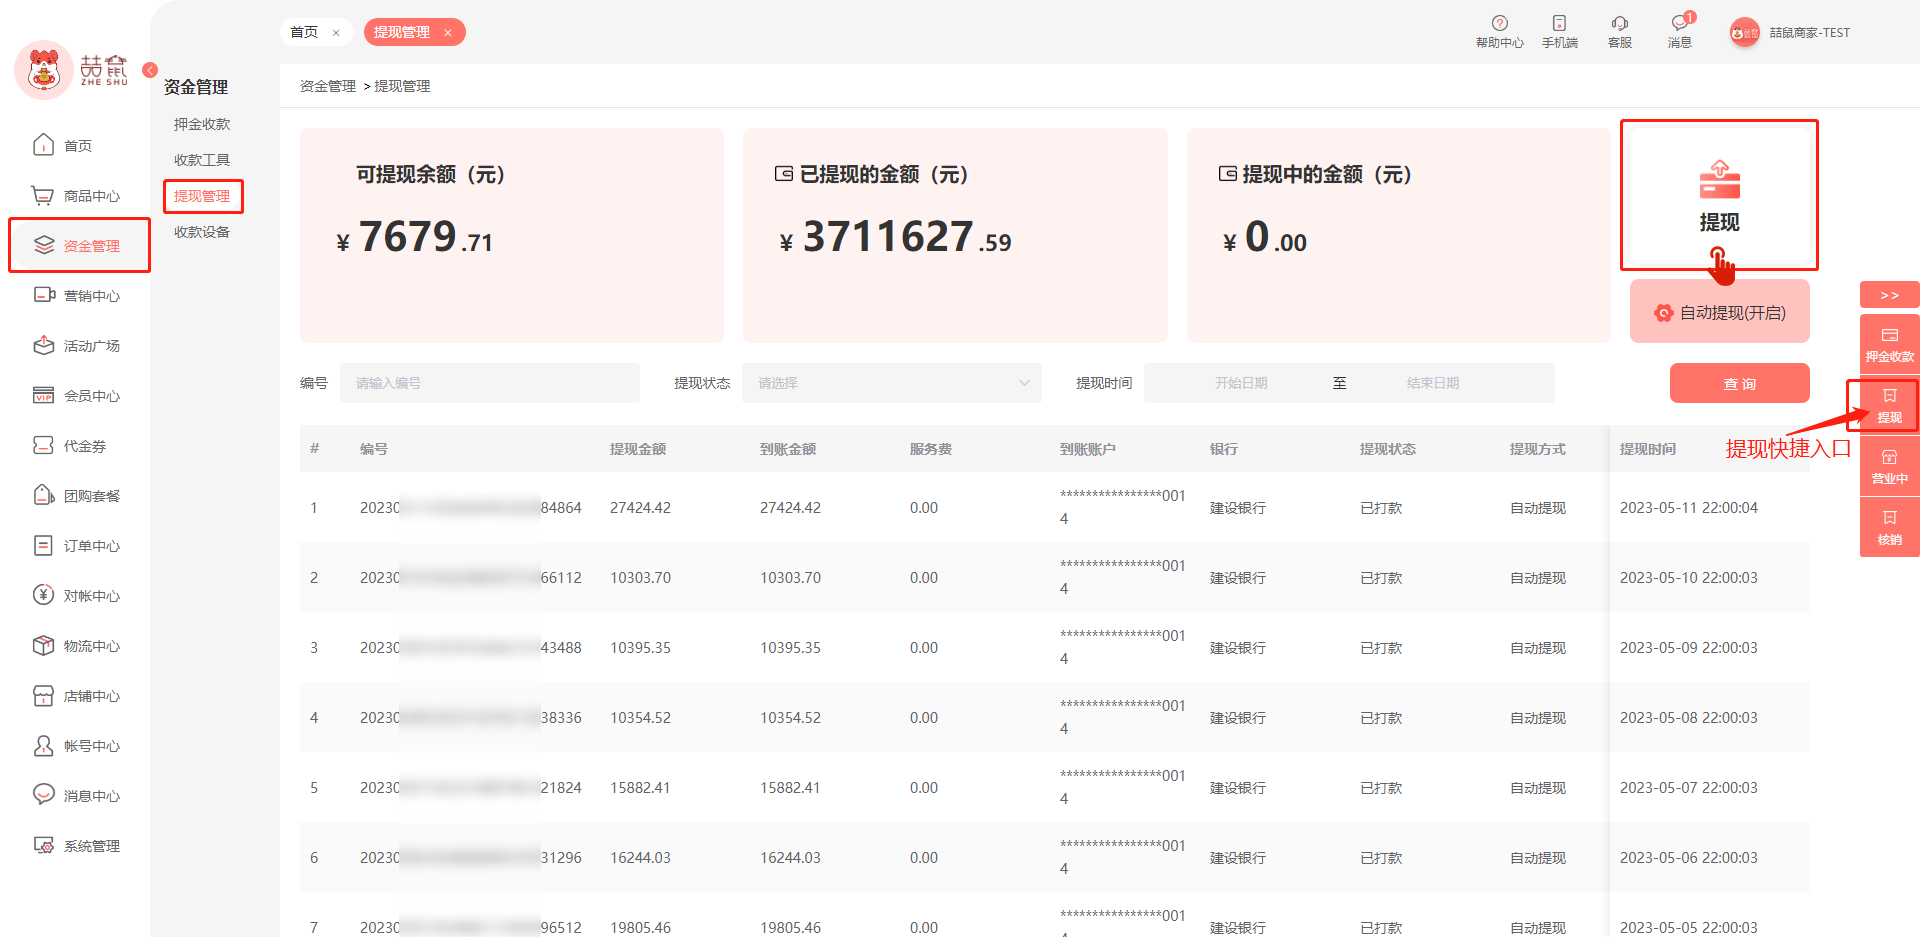Select 资金管理 layers icon in sidebar
The height and width of the screenshot is (937, 1920).
pyautogui.click(x=43, y=246)
